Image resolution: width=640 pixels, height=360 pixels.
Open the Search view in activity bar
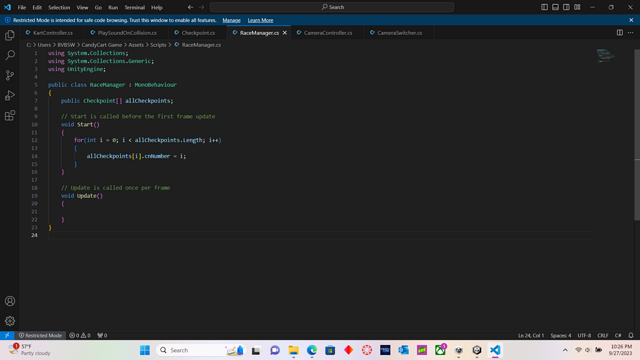[10, 55]
